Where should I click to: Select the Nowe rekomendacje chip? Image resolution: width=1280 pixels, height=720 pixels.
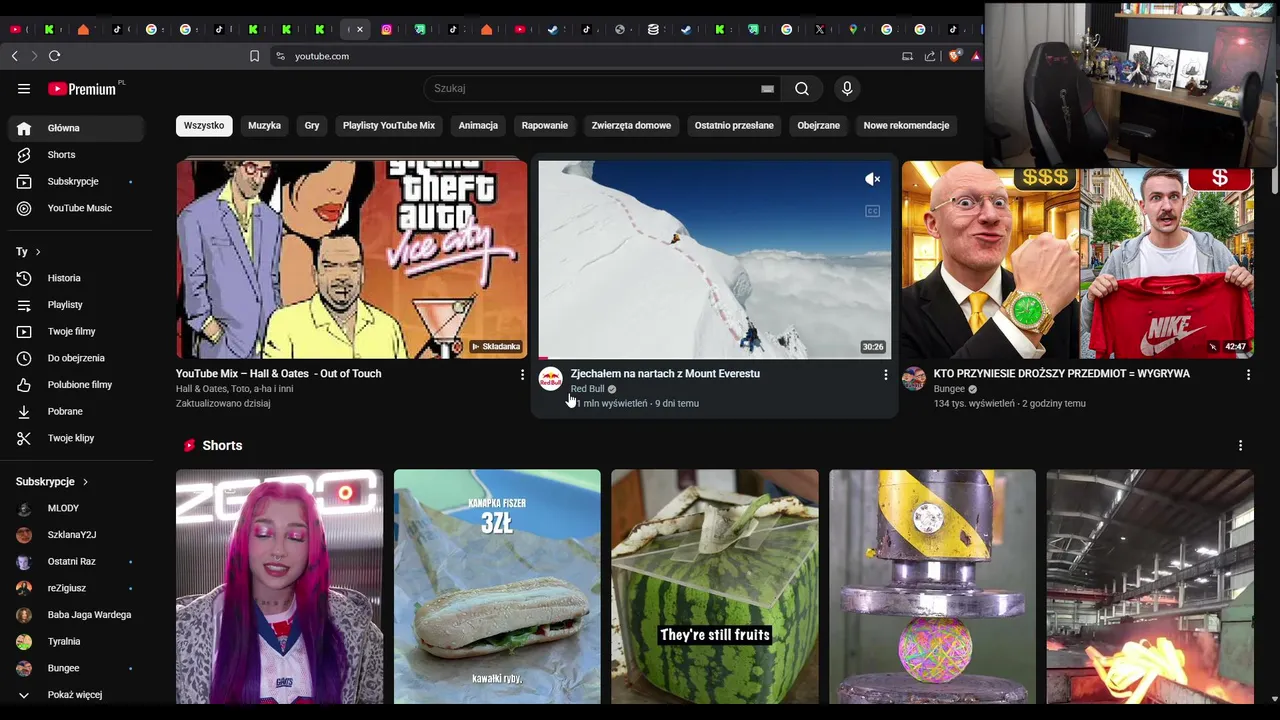906,126
